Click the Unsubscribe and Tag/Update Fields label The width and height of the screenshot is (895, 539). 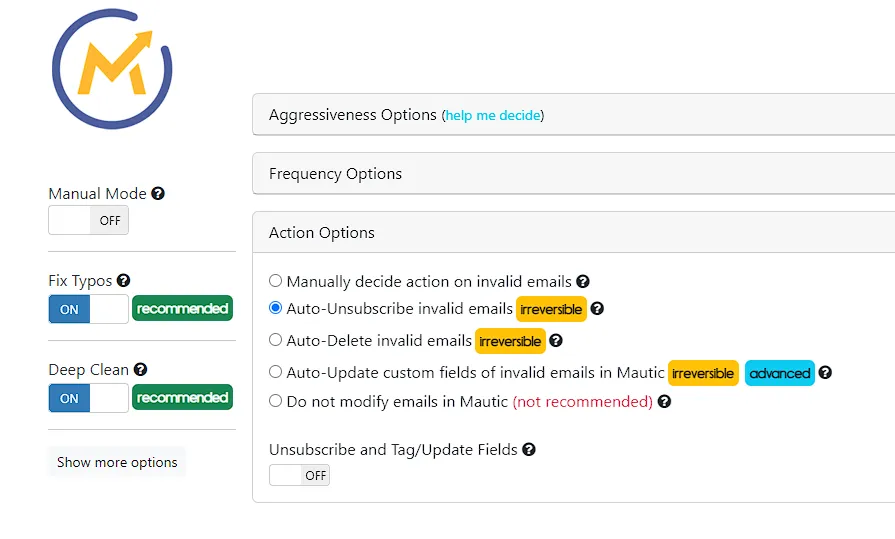click(x=393, y=450)
